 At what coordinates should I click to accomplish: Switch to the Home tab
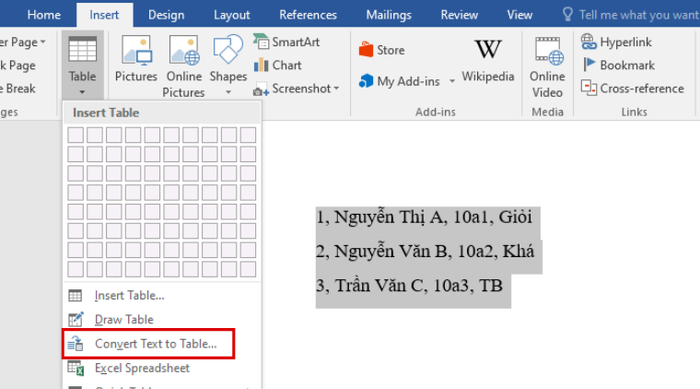pyautogui.click(x=44, y=15)
